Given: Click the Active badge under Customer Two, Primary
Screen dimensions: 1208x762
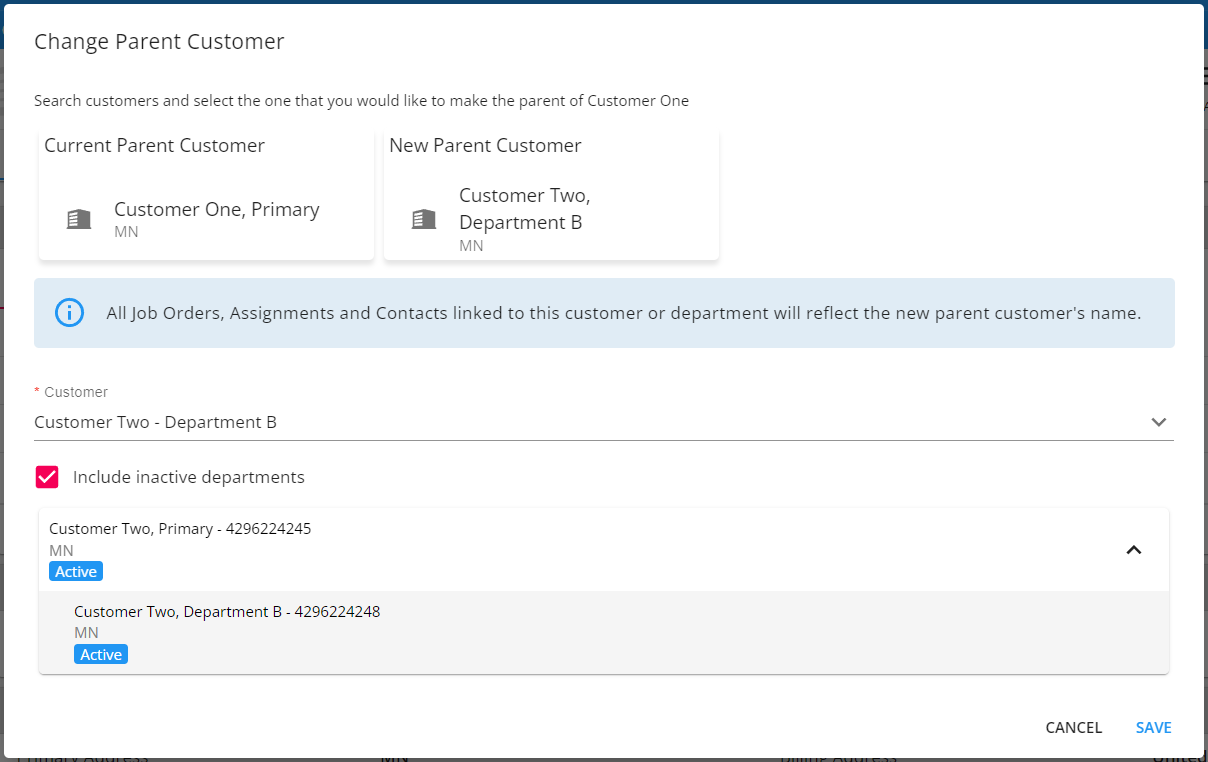Looking at the screenshot, I should [x=76, y=572].
